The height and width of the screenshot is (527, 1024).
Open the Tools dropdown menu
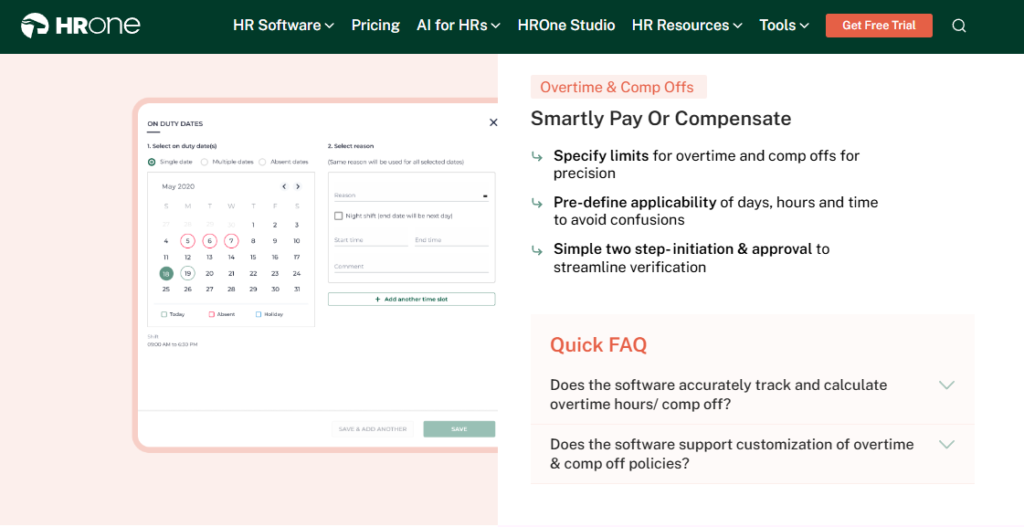[x=784, y=25]
